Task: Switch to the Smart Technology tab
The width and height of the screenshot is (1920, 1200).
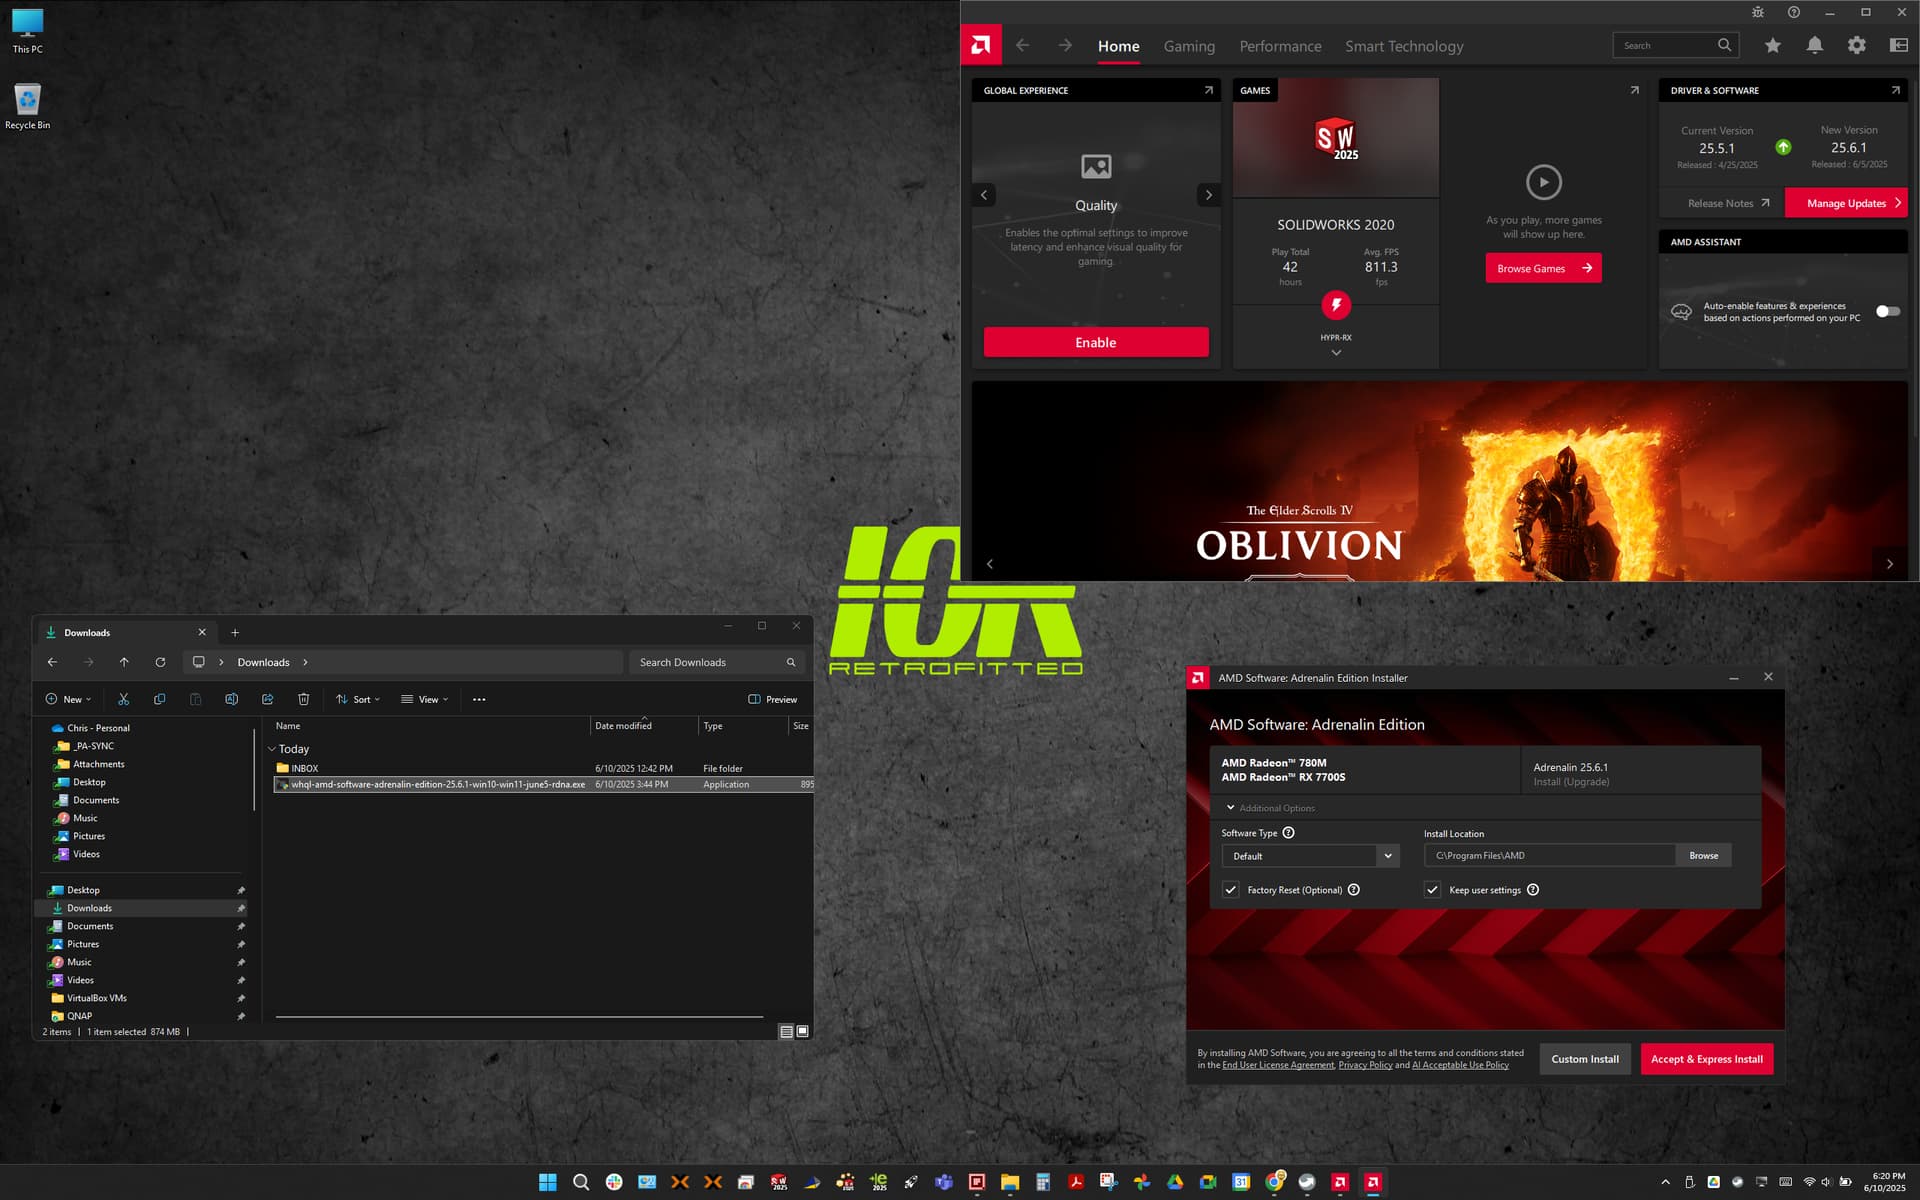Action: click(1404, 46)
